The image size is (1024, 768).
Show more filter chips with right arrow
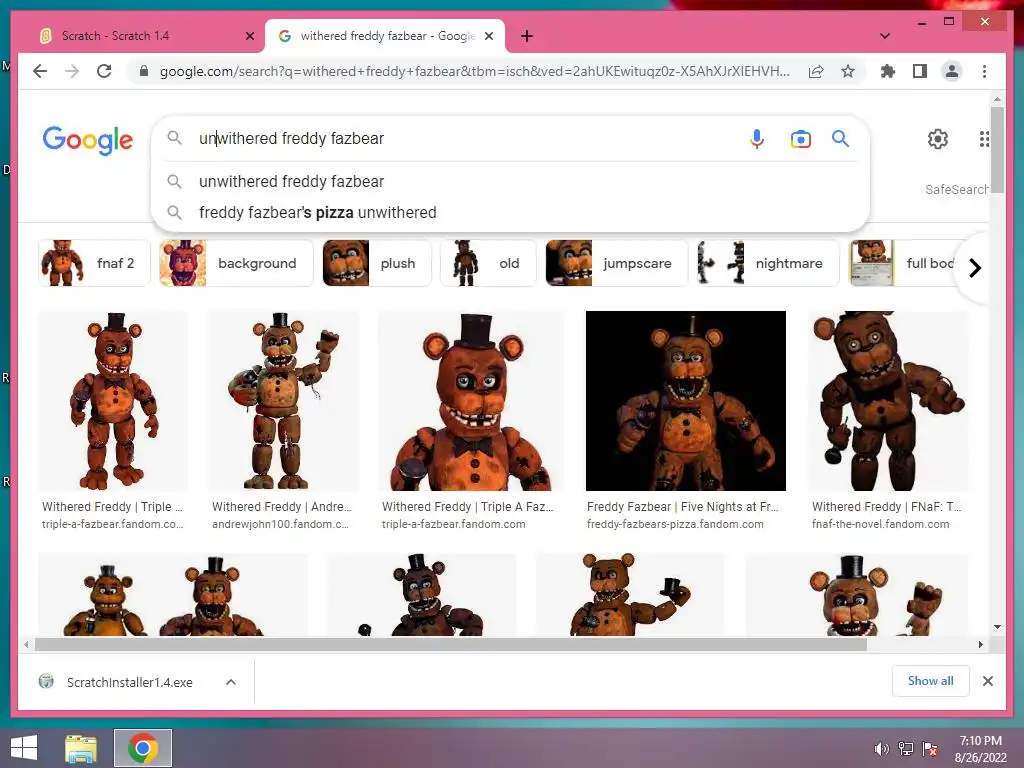(974, 268)
